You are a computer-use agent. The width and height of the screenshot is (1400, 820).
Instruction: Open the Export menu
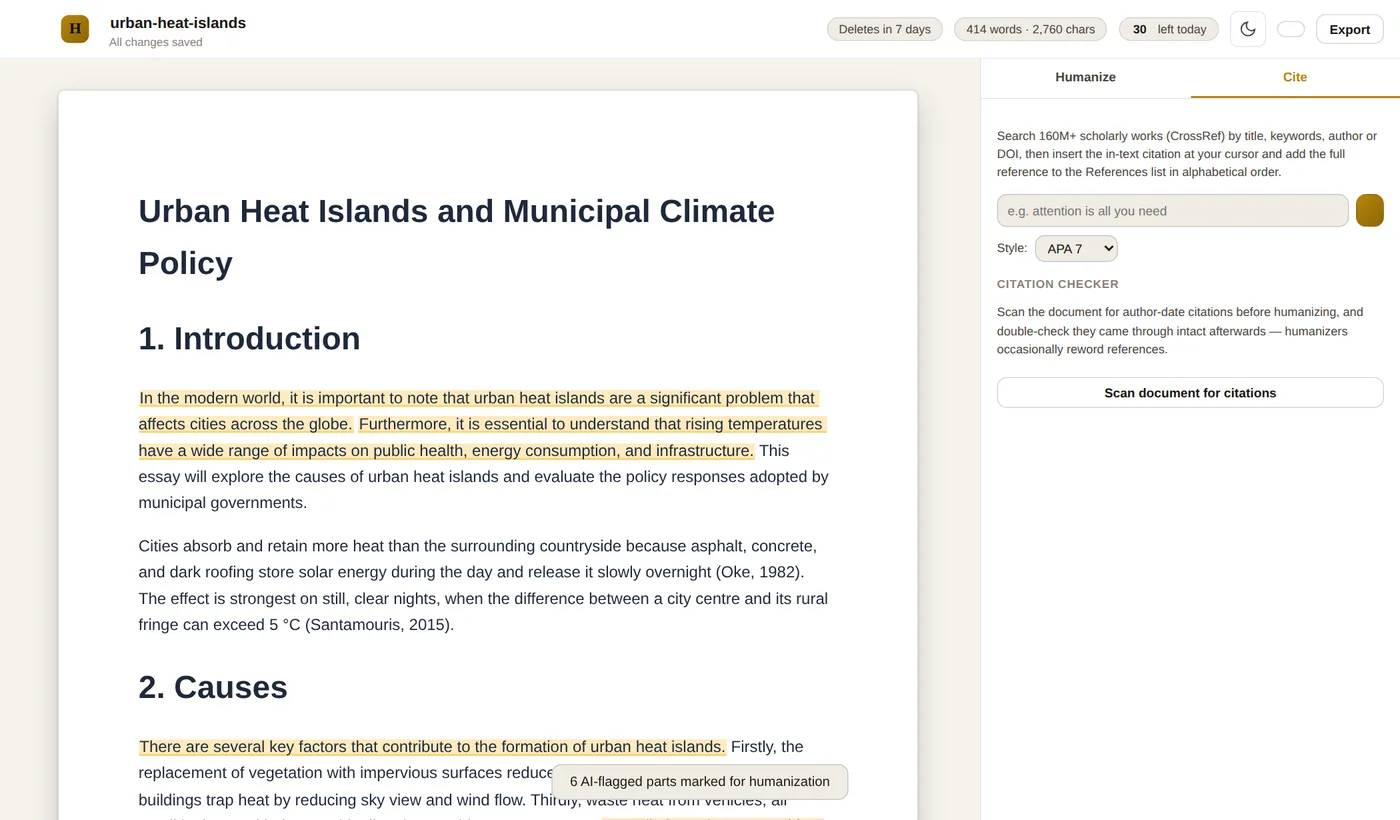pos(1349,29)
